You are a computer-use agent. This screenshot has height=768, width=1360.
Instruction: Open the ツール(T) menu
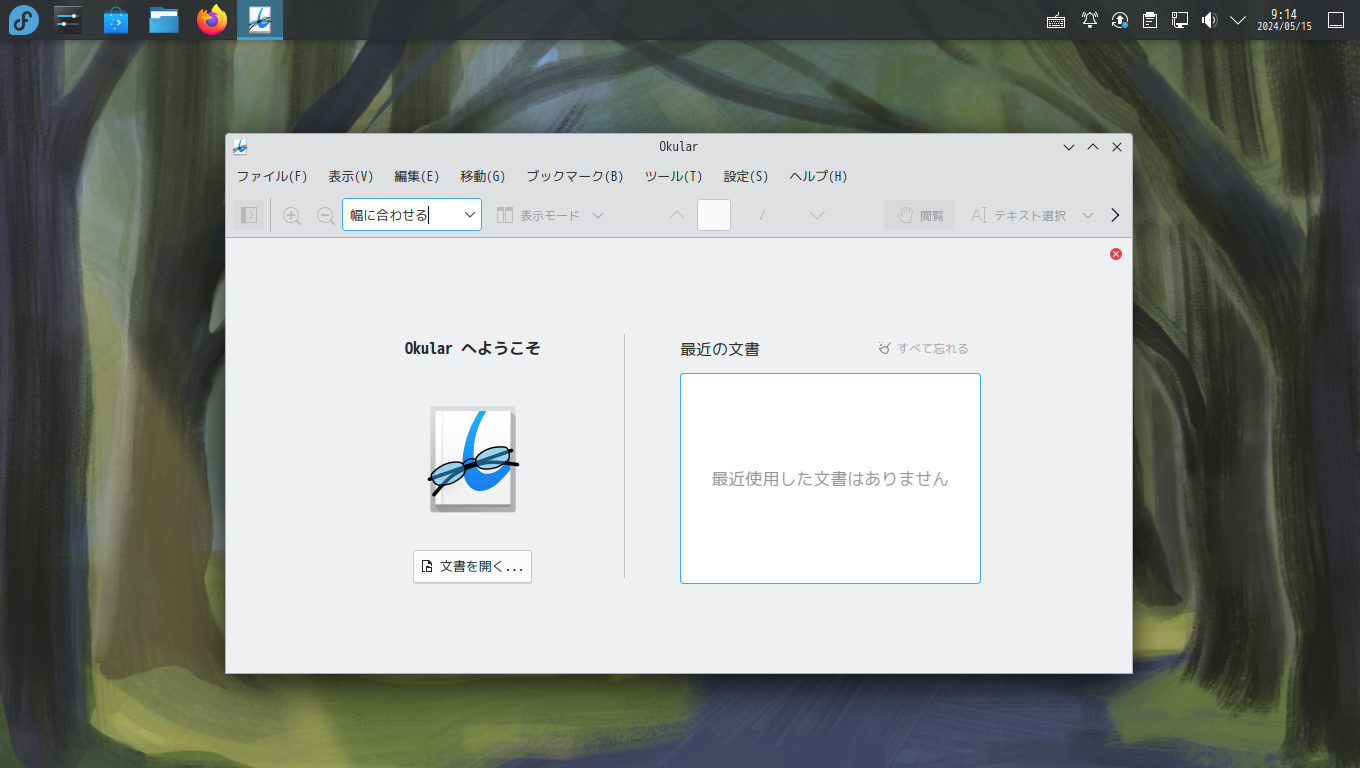[x=674, y=176]
